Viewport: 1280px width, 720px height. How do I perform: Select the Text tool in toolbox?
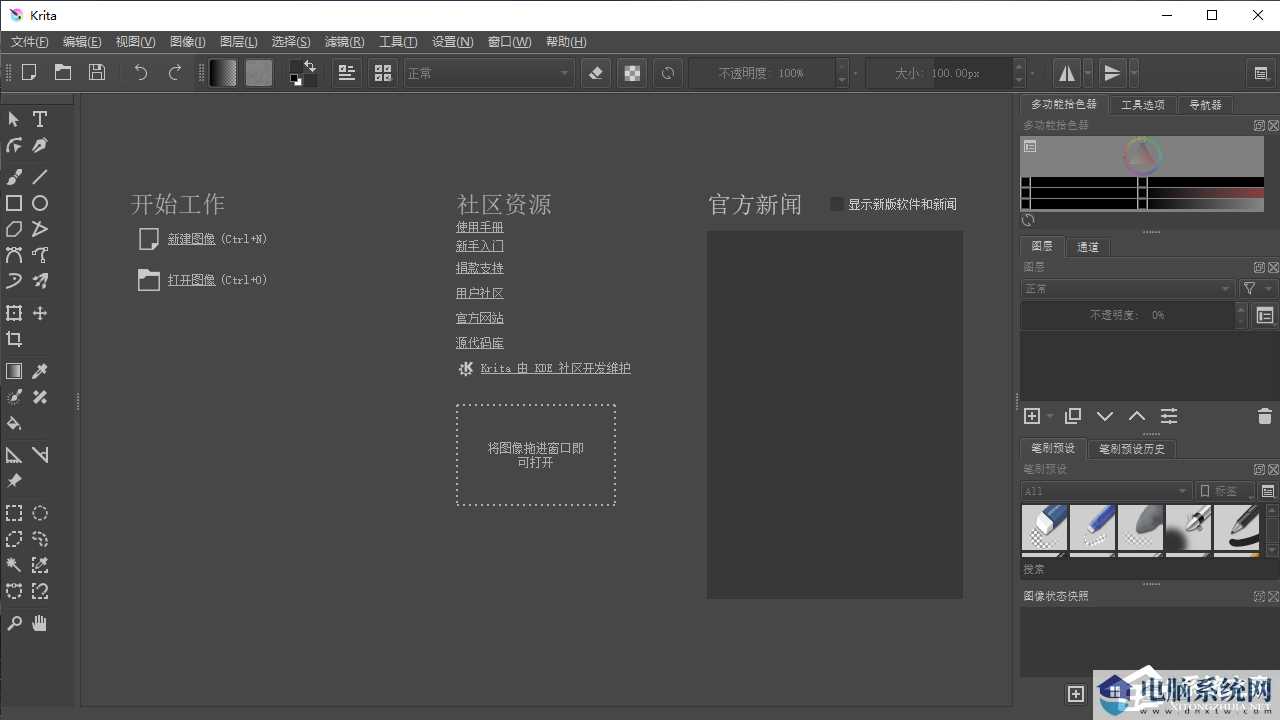coord(40,119)
